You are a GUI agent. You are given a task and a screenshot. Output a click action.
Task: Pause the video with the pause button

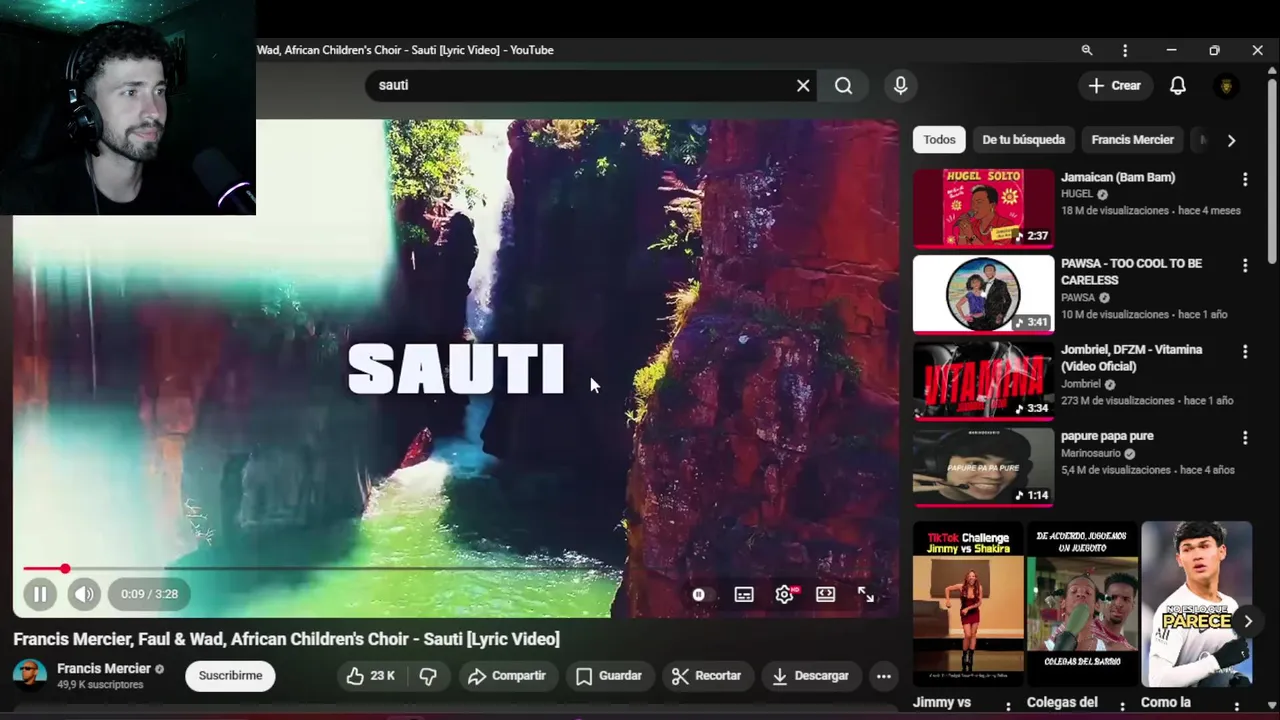click(40, 594)
